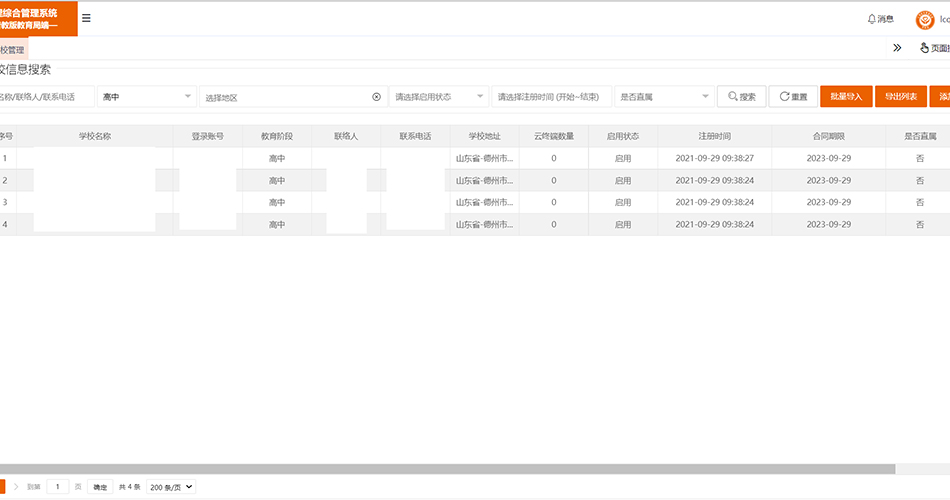Viewport: 950px width, 500px height.
Task: Click the orange user avatar icon
Action: click(925, 19)
